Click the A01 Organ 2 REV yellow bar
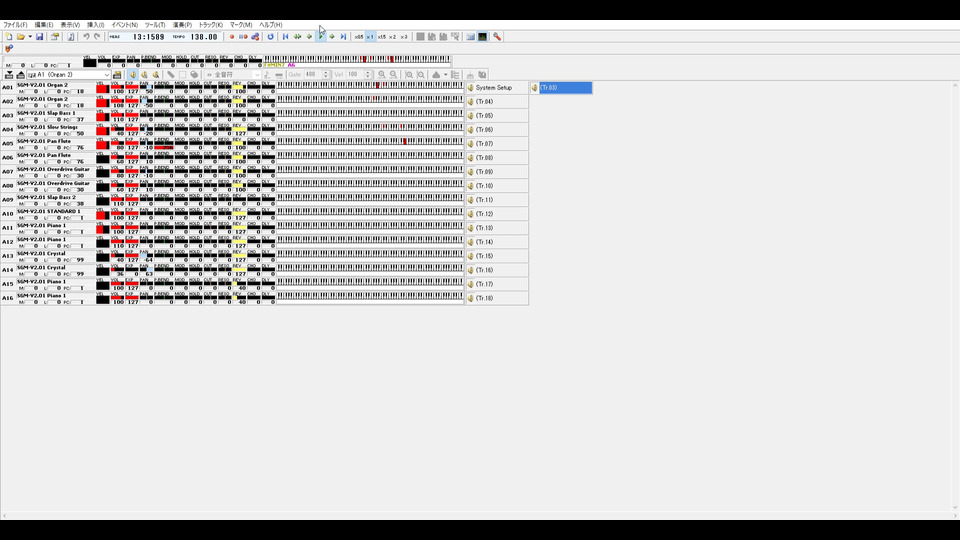Viewport: 960px width, 540px height. click(x=239, y=88)
